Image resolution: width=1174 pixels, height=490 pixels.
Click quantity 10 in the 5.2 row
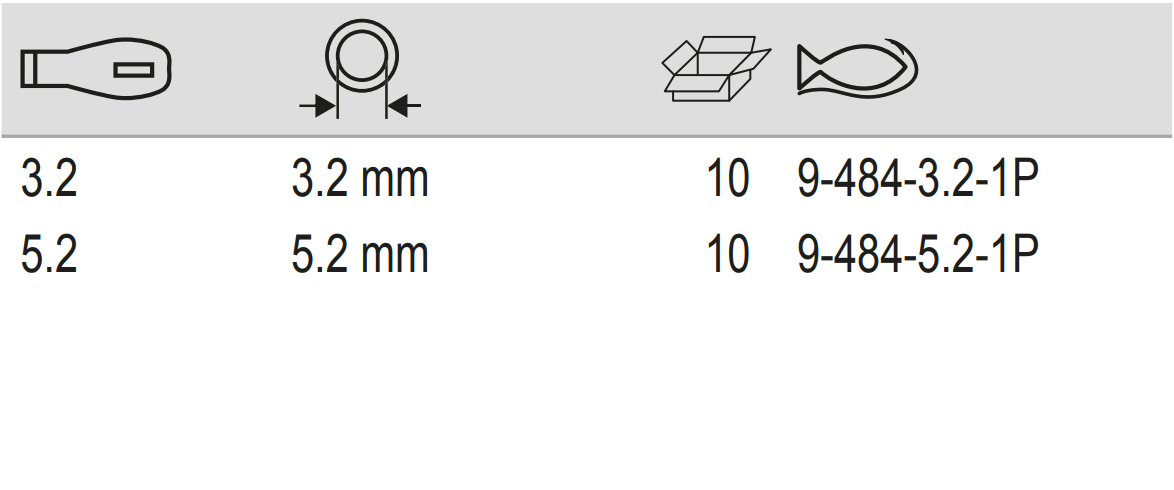click(727, 255)
